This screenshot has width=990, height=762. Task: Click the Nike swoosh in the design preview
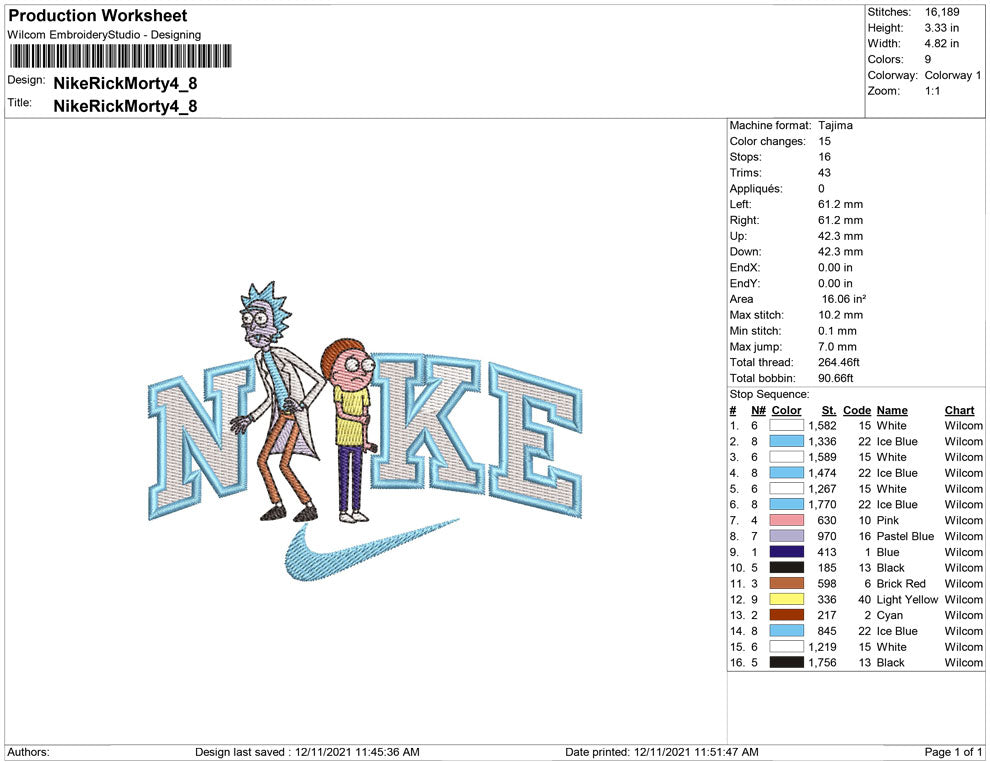click(371, 549)
